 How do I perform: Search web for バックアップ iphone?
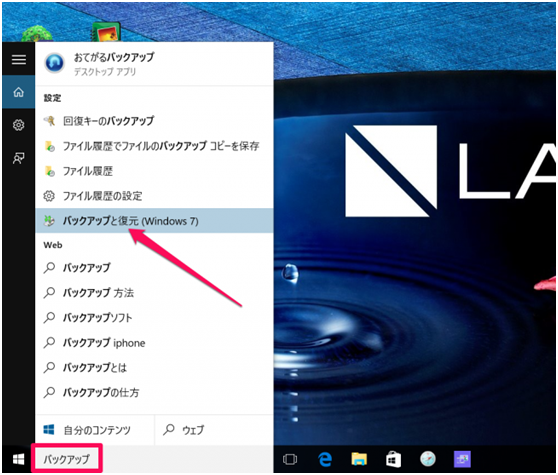click(x=154, y=343)
